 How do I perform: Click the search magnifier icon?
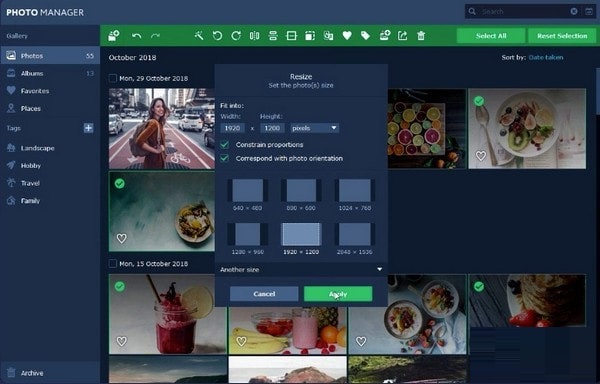473,11
